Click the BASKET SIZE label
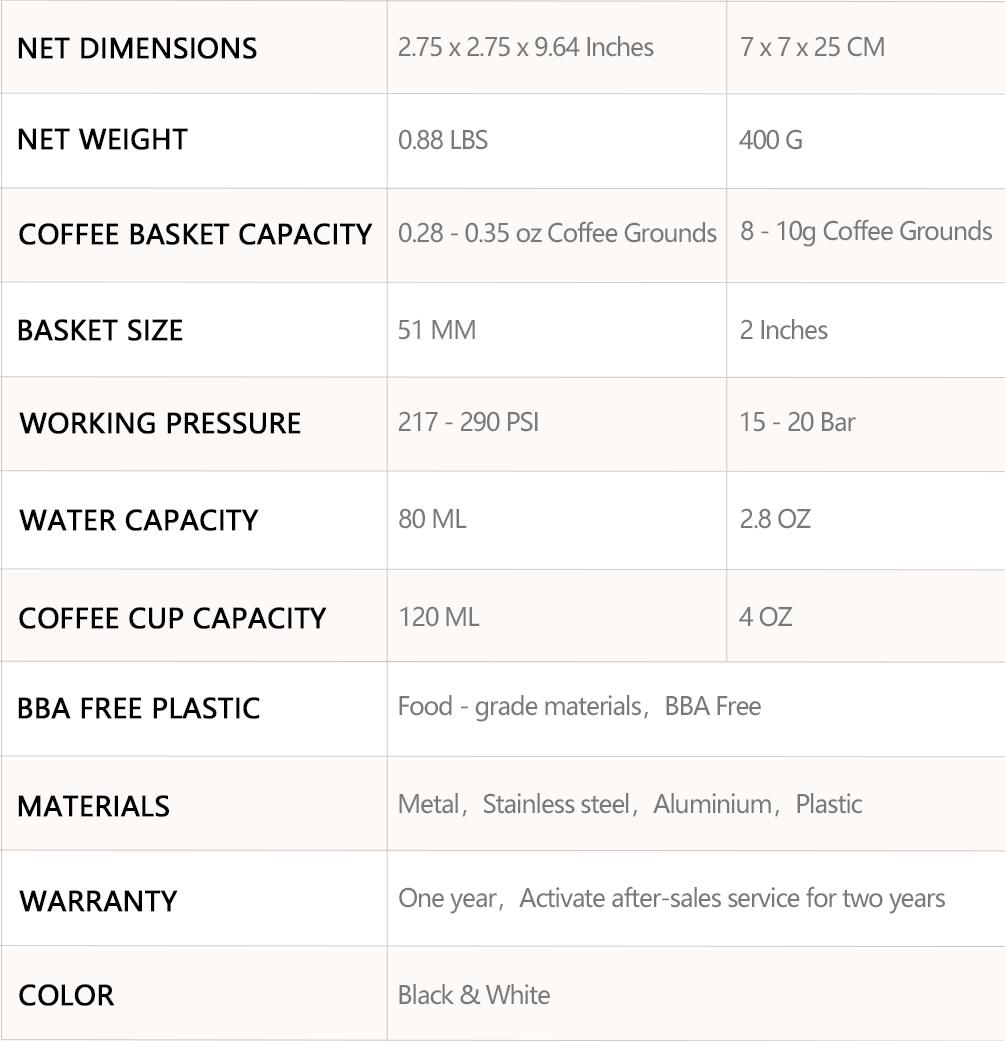1005x1041 pixels. (x=100, y=330)
